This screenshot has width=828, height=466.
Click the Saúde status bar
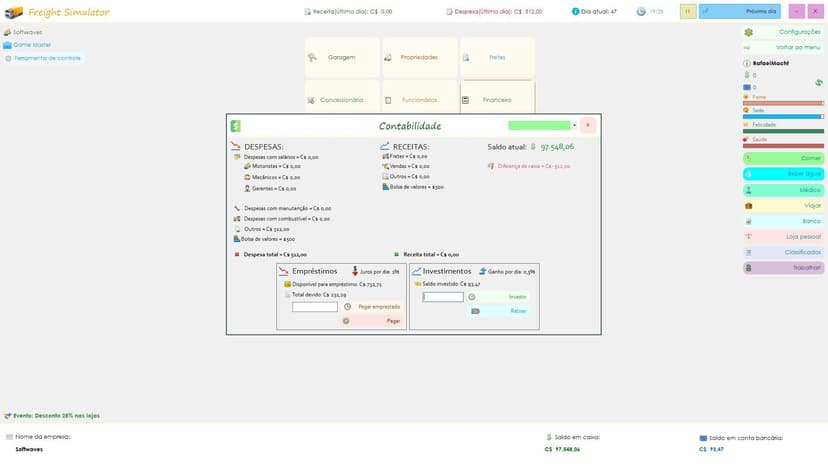pos(783,145)
